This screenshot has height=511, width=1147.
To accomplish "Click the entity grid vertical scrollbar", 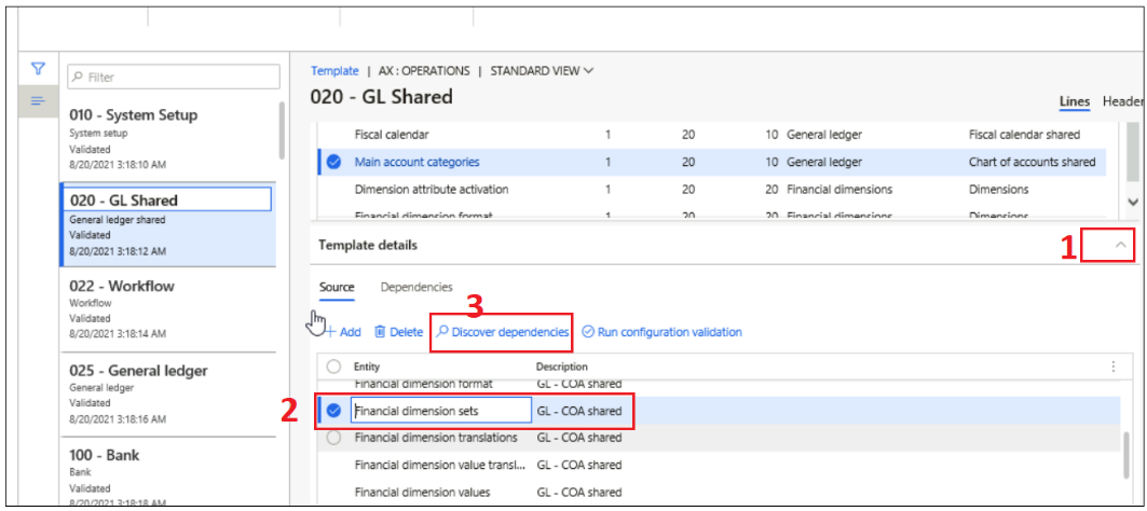I will [x=1126, y=455].
